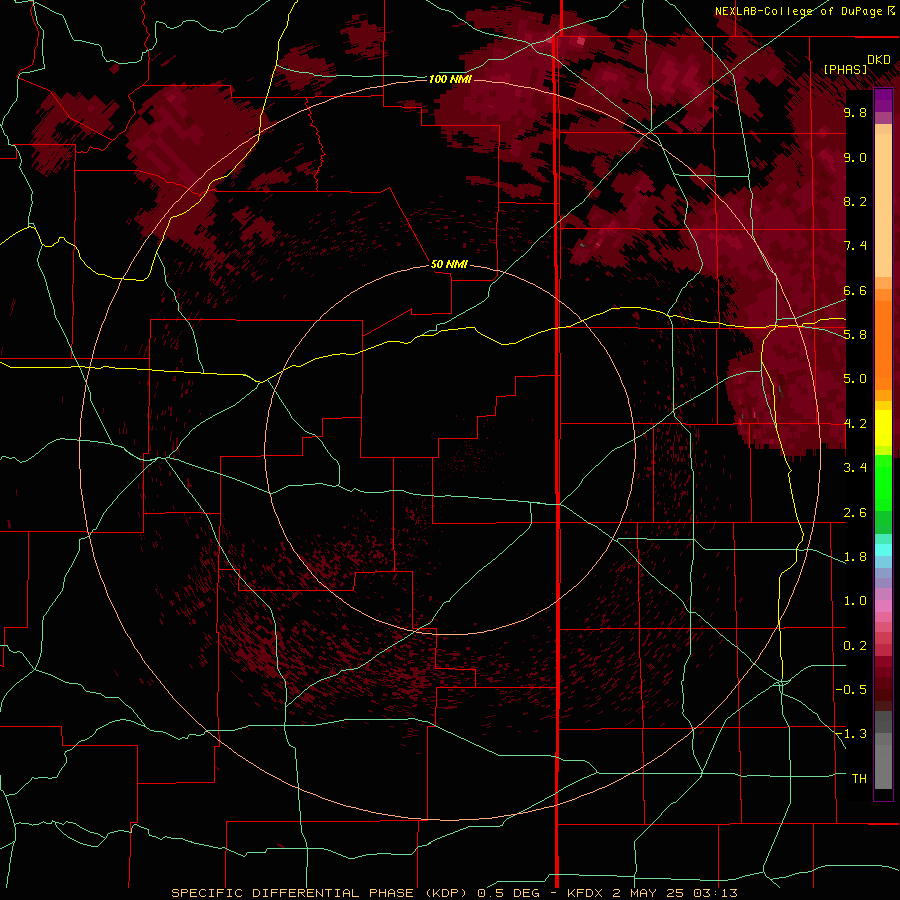The height and width of the screenshot is (900, 900).
Task: Click the 8.2 value on color scale
Action: pyautogui.click(x=855, y=201)
